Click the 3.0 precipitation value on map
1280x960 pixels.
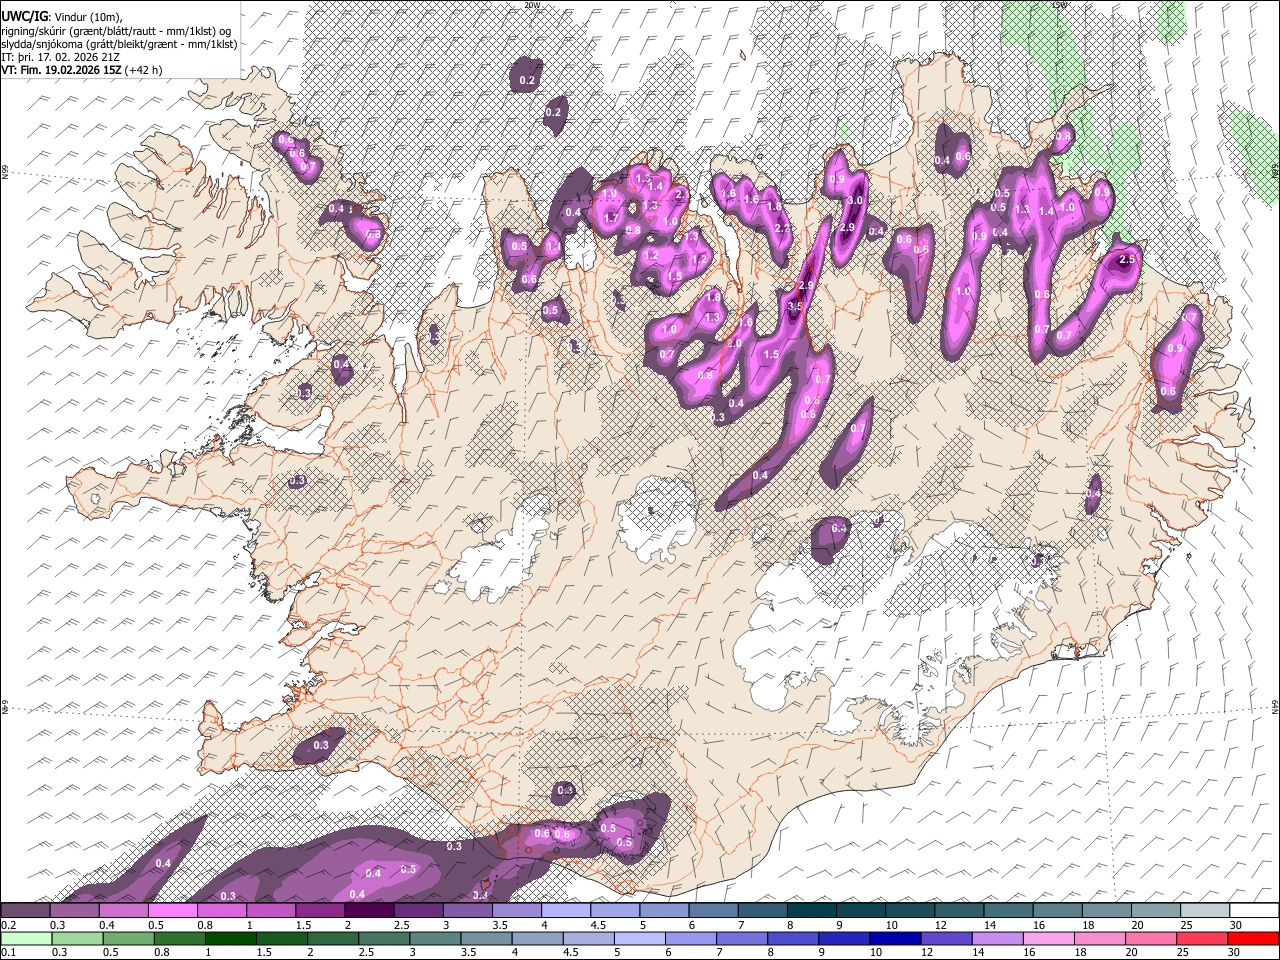coord(855,201)
